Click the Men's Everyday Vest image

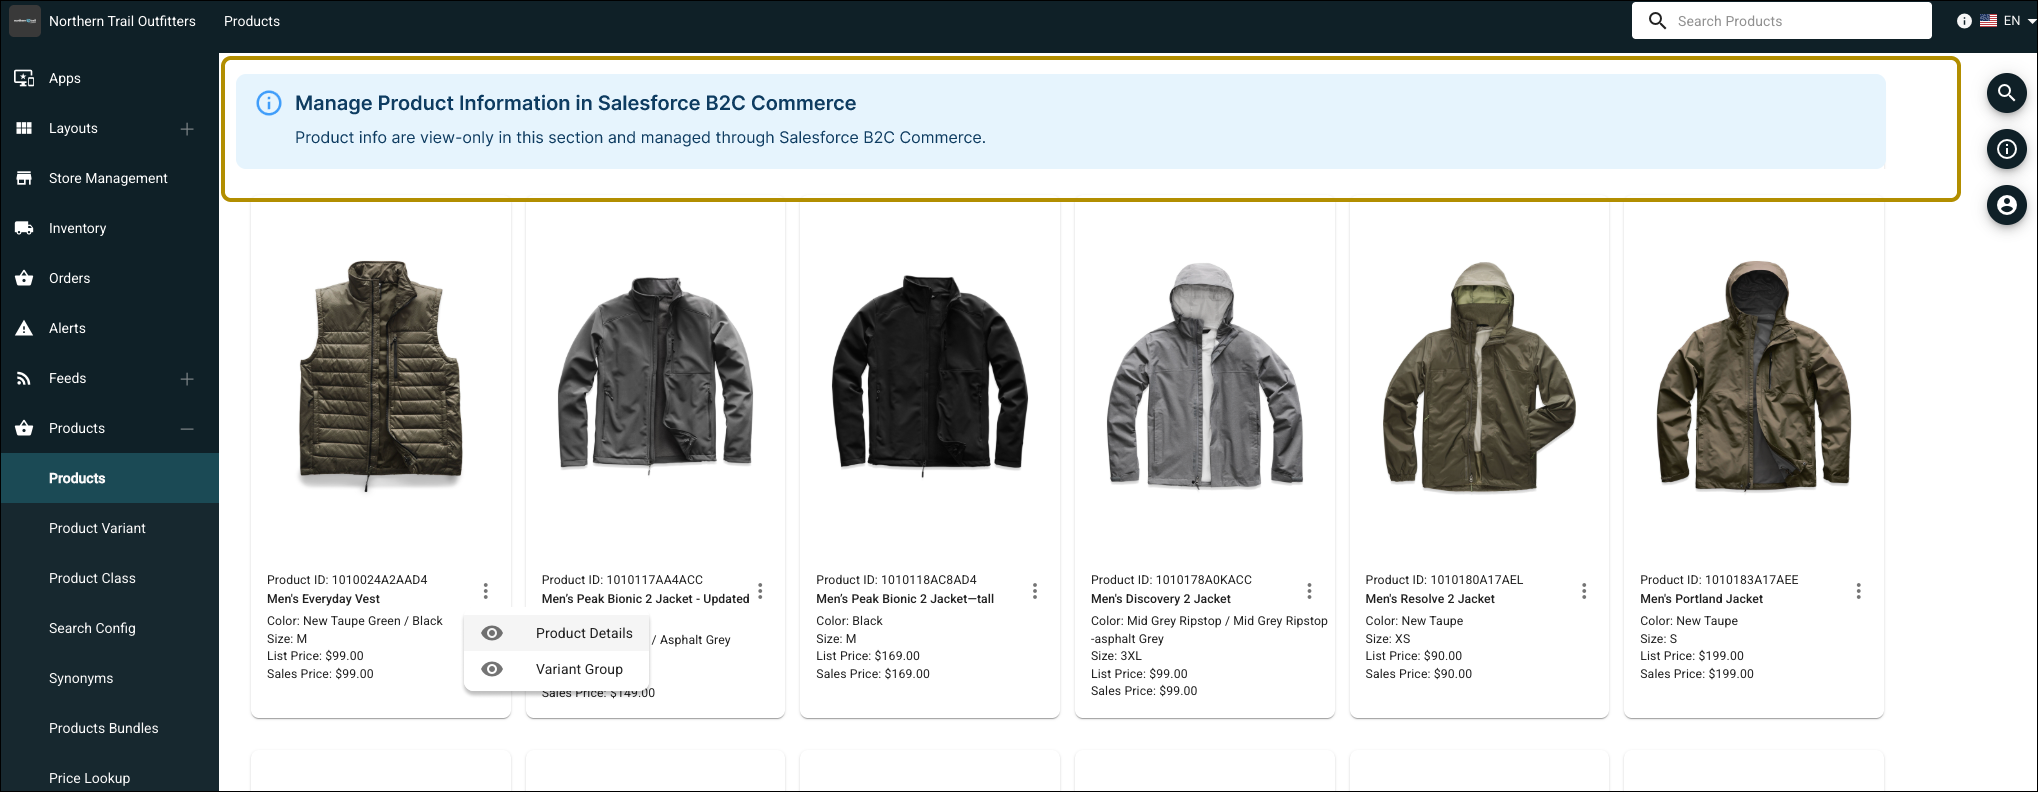381,377
